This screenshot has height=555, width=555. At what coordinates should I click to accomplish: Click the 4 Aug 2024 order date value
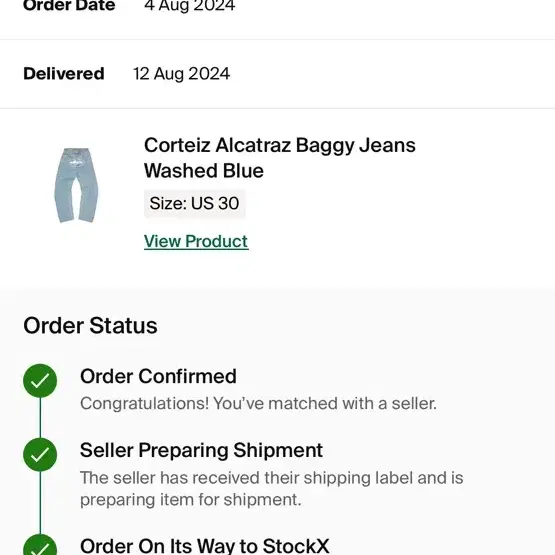click(189, 6)
